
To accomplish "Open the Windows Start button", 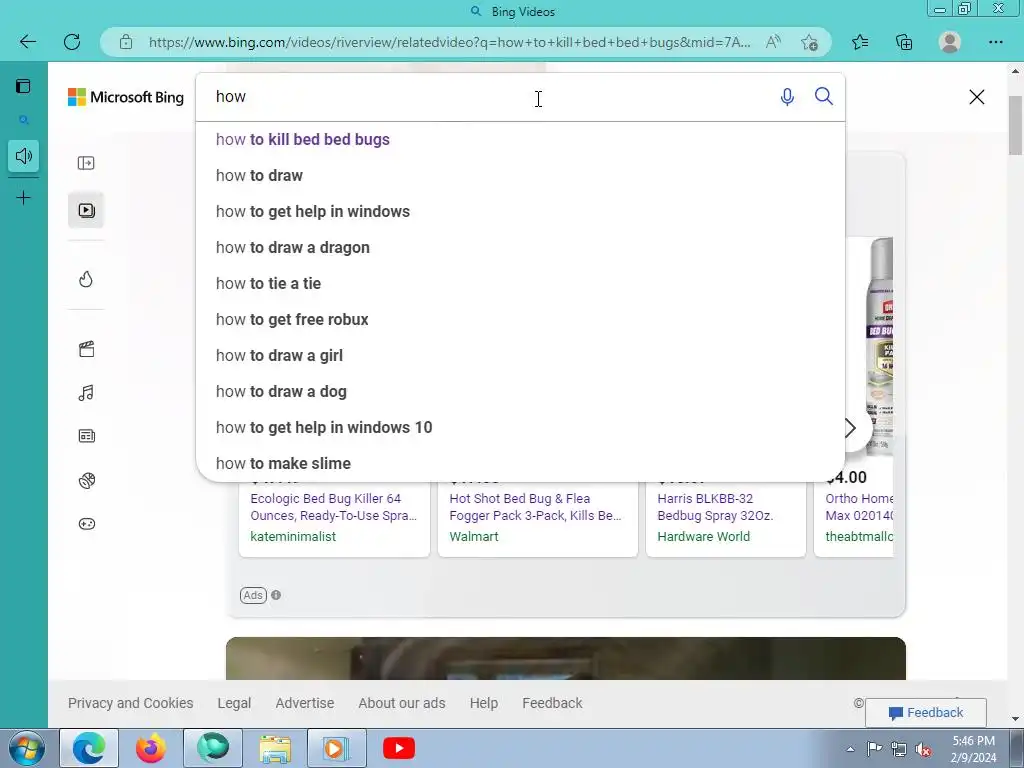I will (x=26, y=748).
